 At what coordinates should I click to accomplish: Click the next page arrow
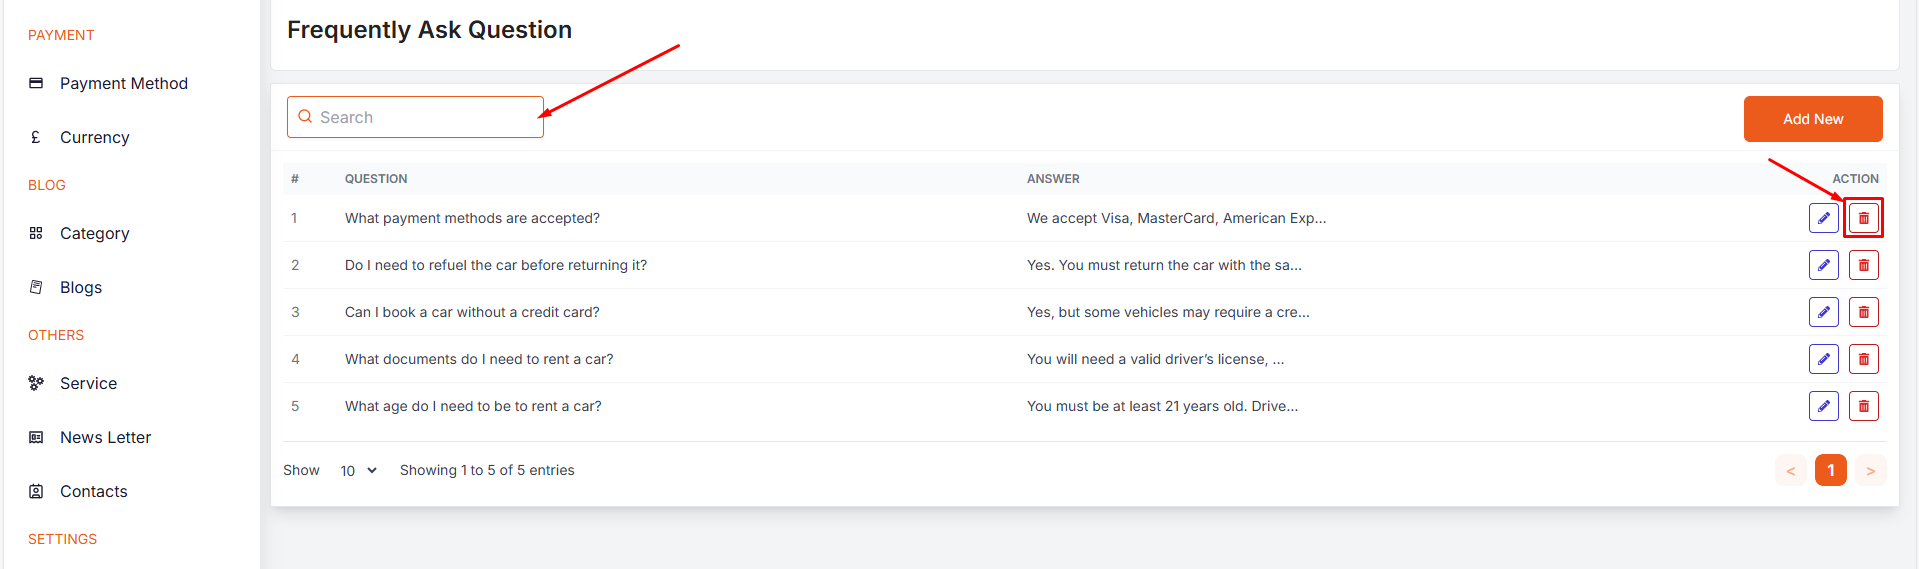point(1870,470)
